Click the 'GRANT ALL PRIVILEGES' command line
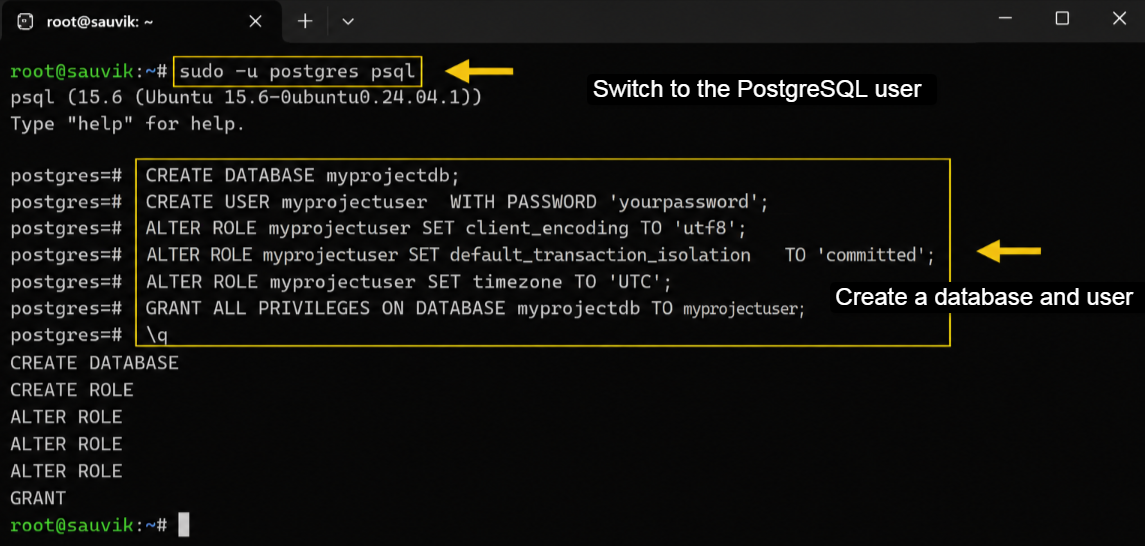Screen dimensions: 1145x546 pos(475,309)
